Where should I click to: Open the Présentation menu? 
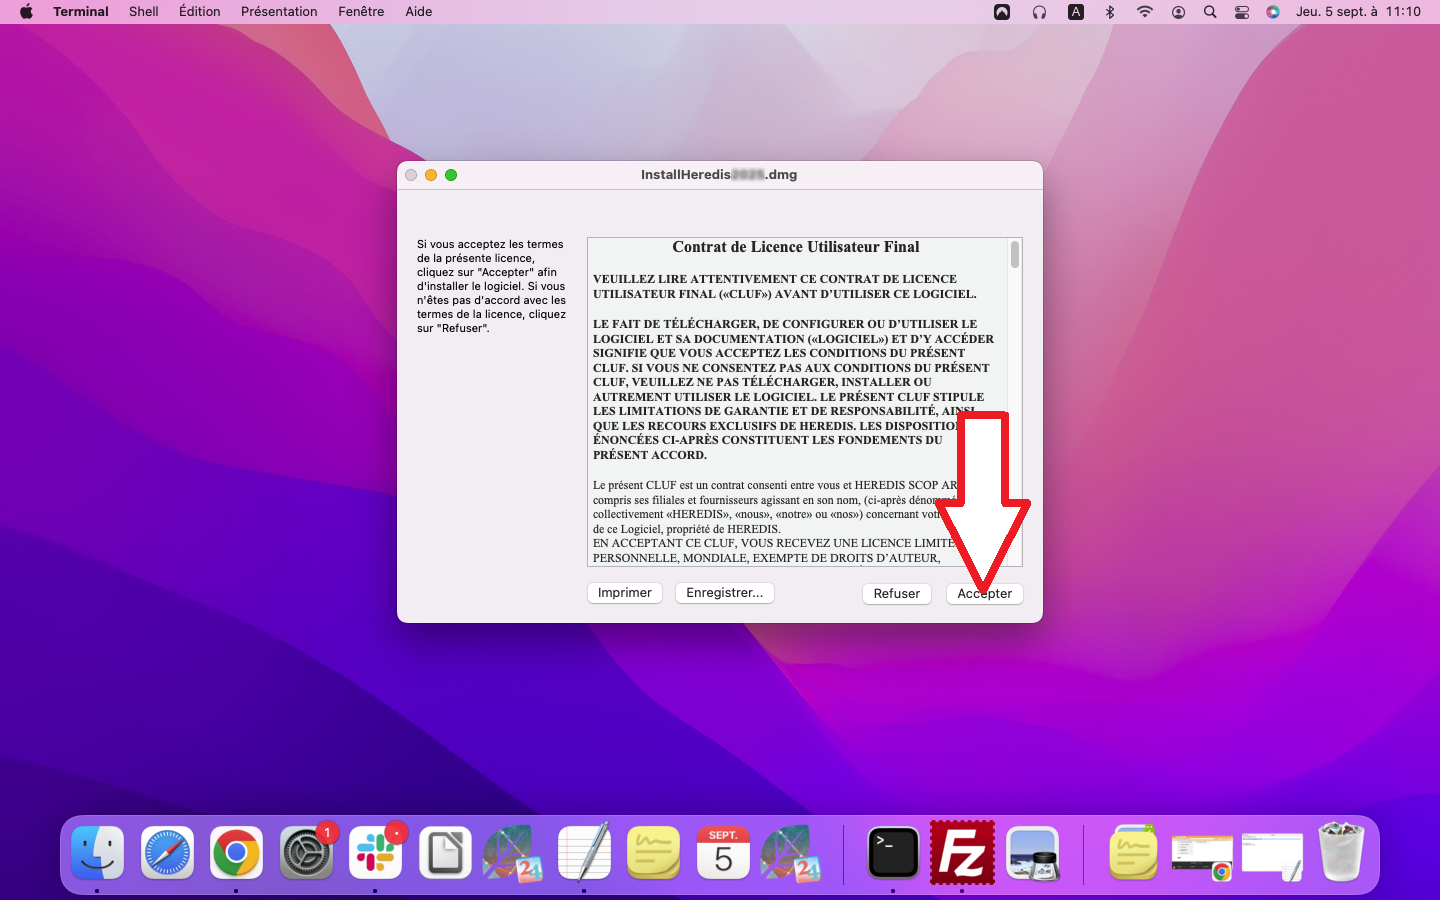pyautogui.click(x=279, y=12)
